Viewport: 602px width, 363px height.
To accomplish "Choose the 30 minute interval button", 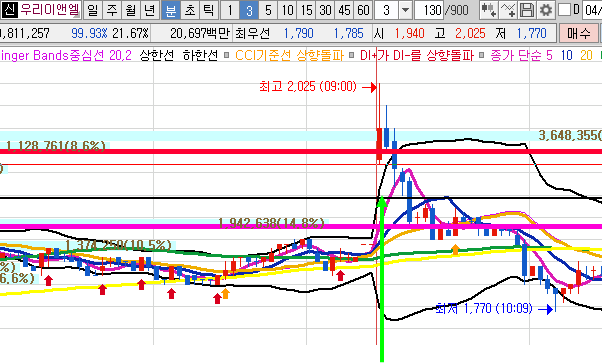I will coord(325,10).
